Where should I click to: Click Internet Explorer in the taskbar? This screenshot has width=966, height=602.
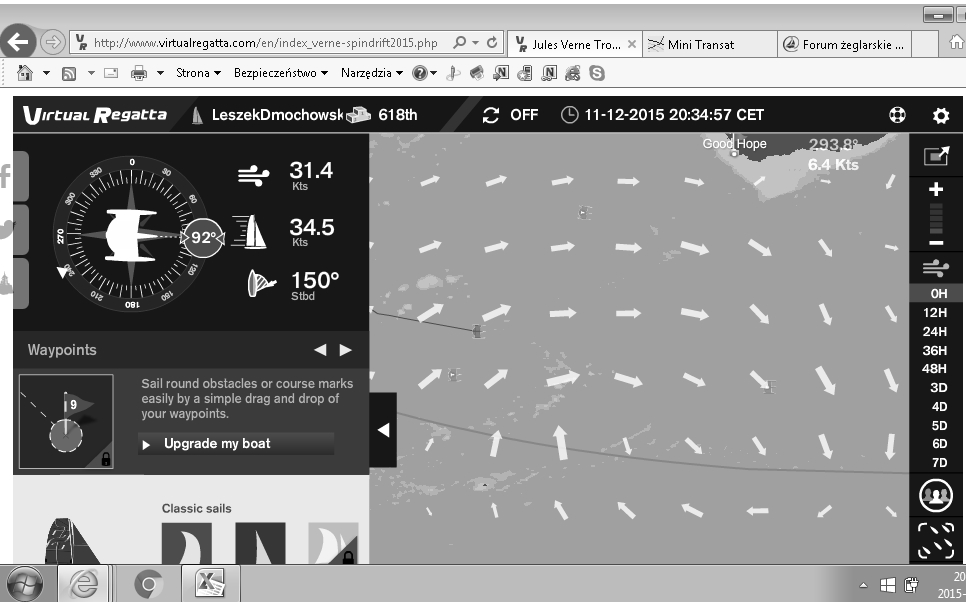point(83,584)
